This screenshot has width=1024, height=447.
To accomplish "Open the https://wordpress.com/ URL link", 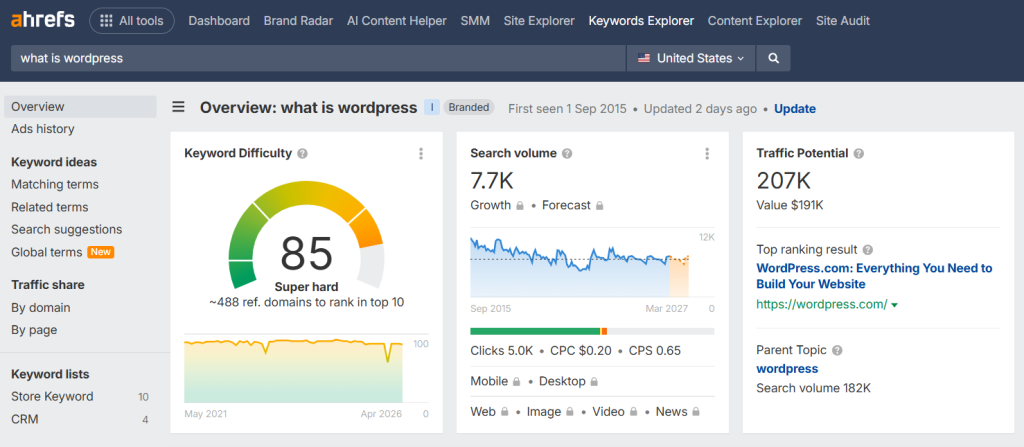I will pos(822,304).
